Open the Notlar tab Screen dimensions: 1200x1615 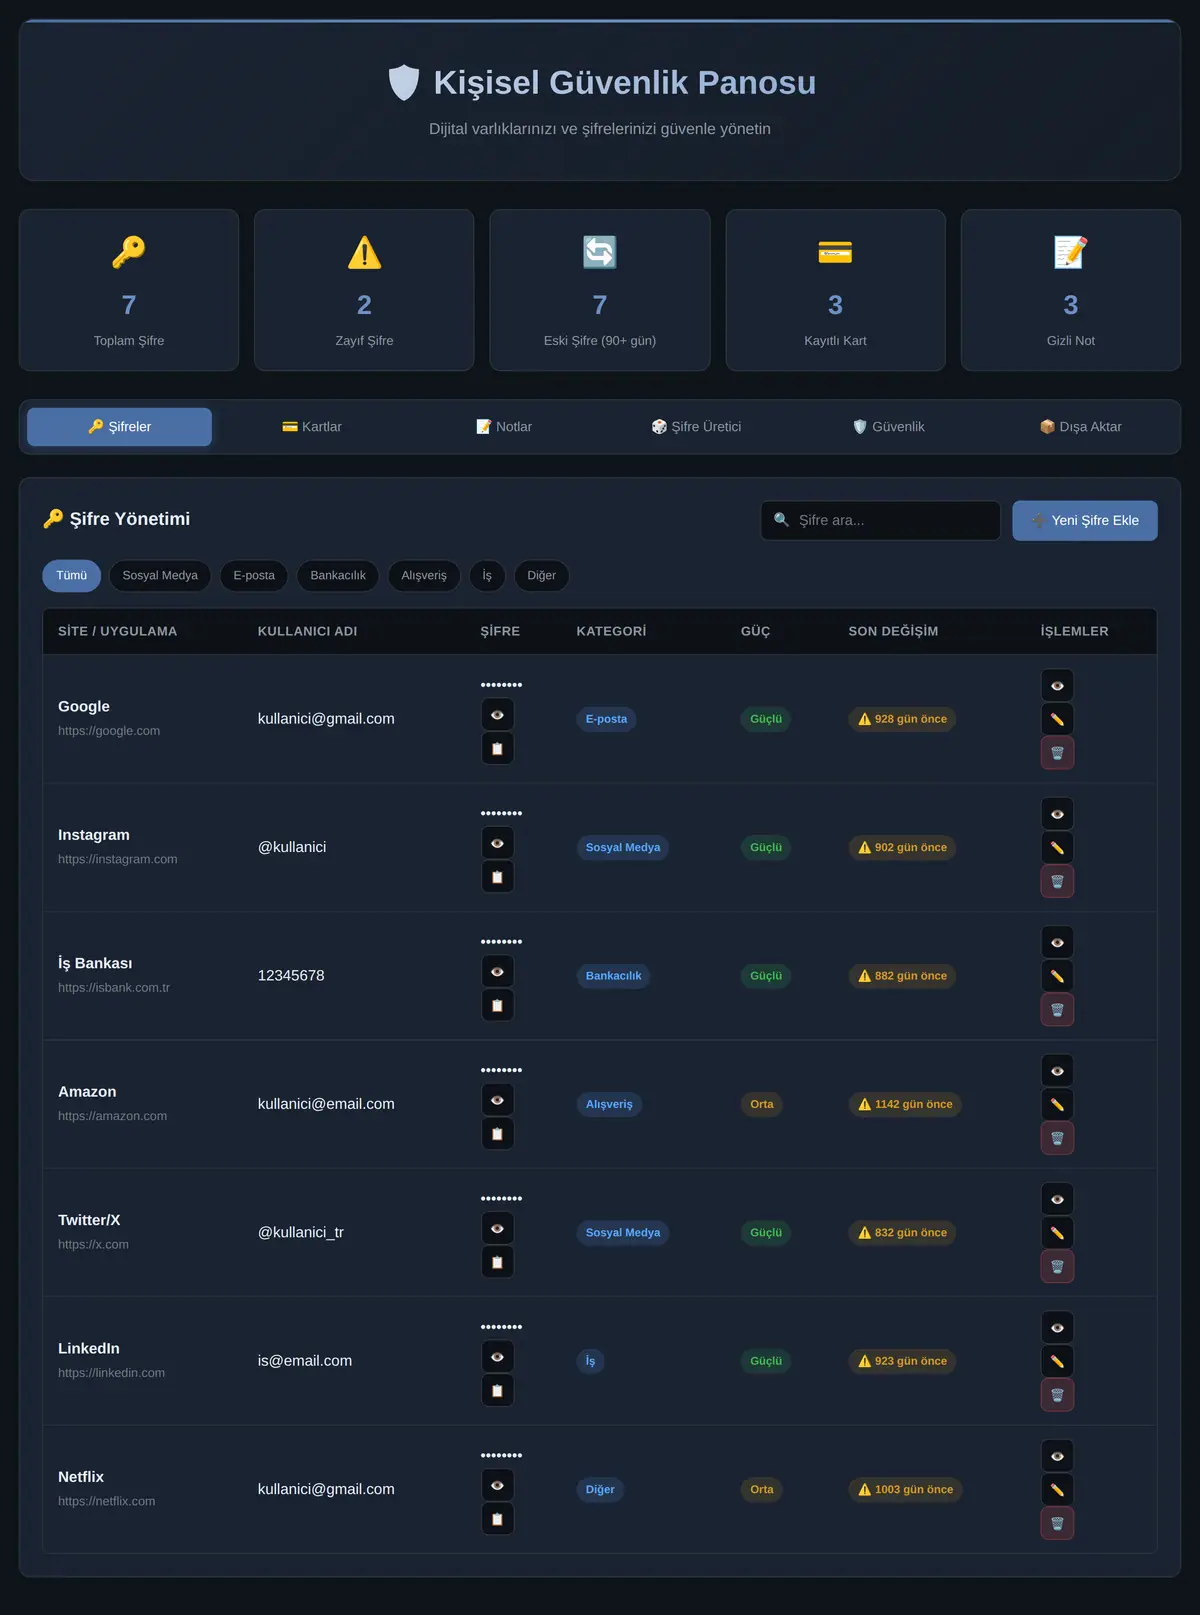504,427
